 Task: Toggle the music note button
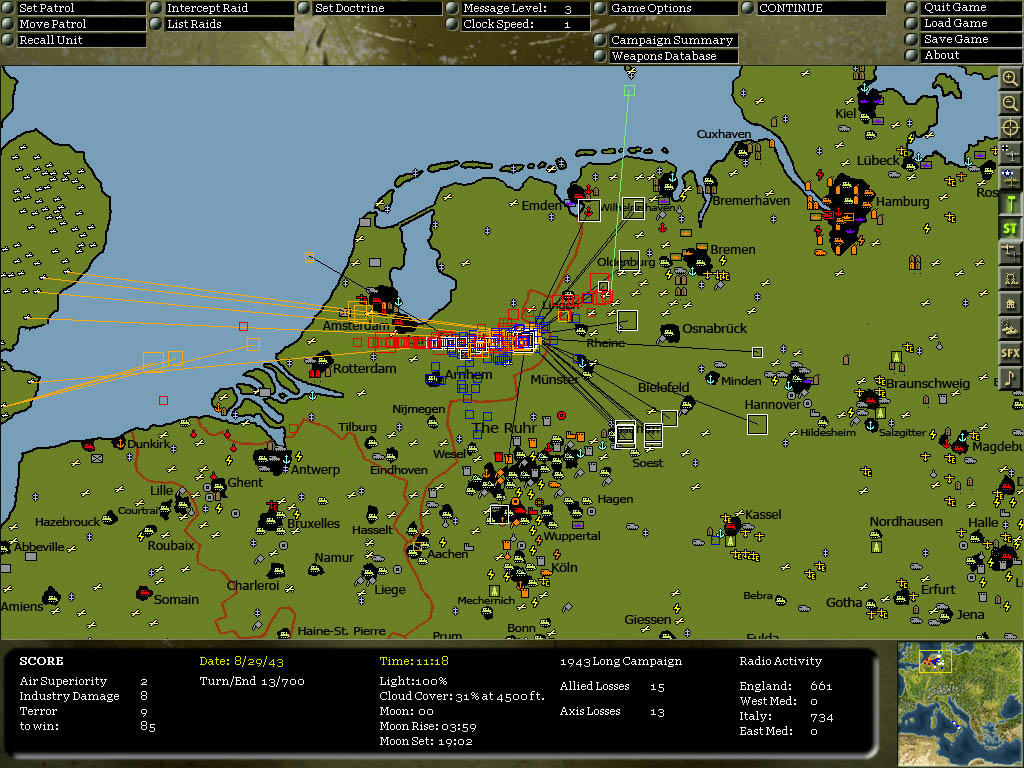(1010, 377)
